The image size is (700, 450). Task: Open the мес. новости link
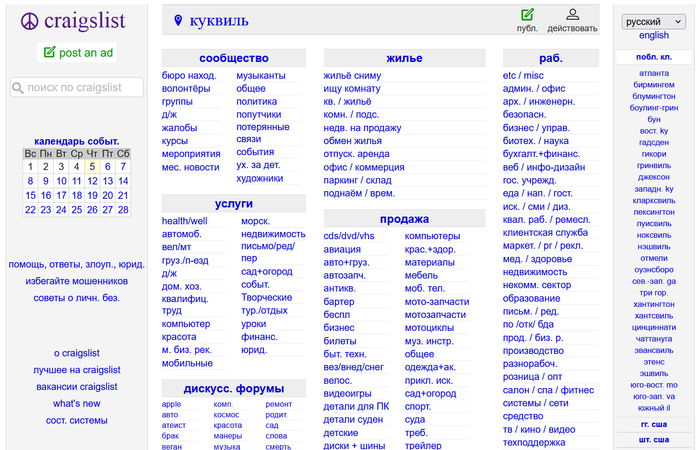pos(191,167)
